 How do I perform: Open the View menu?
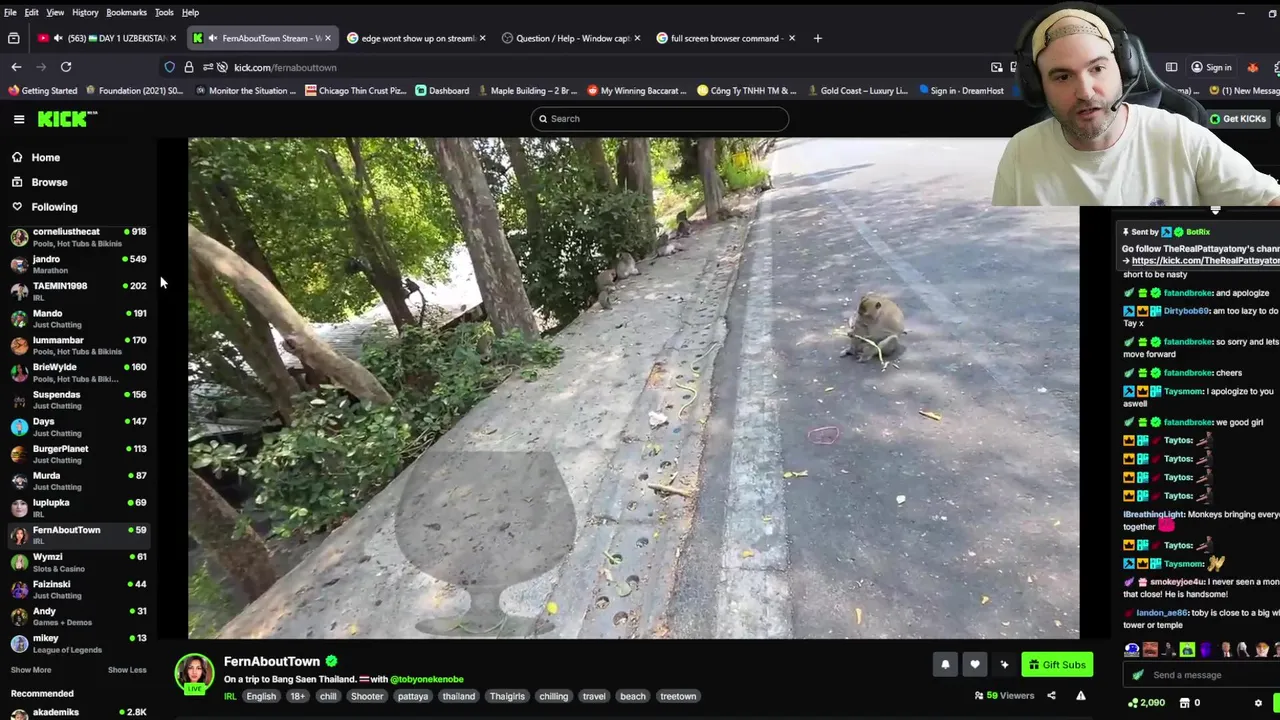pos(55,12)
